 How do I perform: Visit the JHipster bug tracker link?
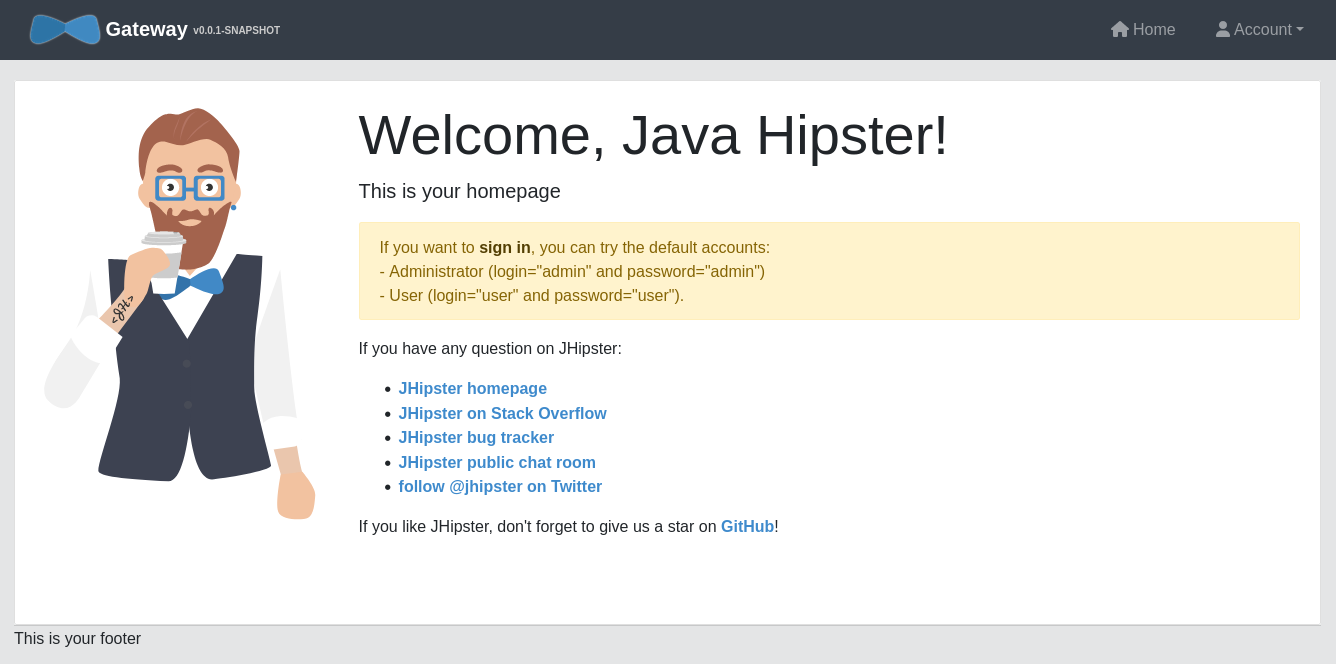coord(476,438)
